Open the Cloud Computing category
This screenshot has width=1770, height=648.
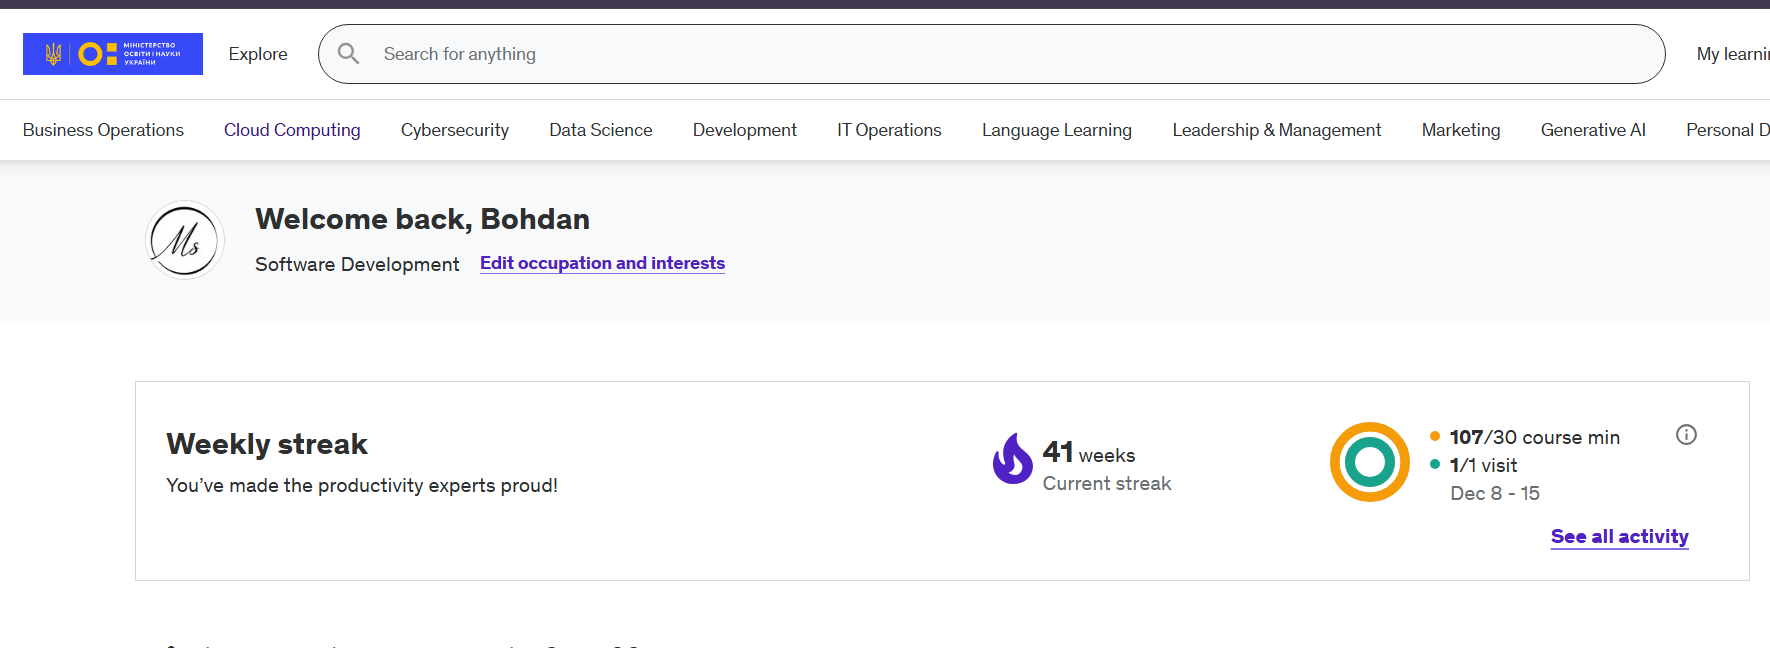coord(292,130)
